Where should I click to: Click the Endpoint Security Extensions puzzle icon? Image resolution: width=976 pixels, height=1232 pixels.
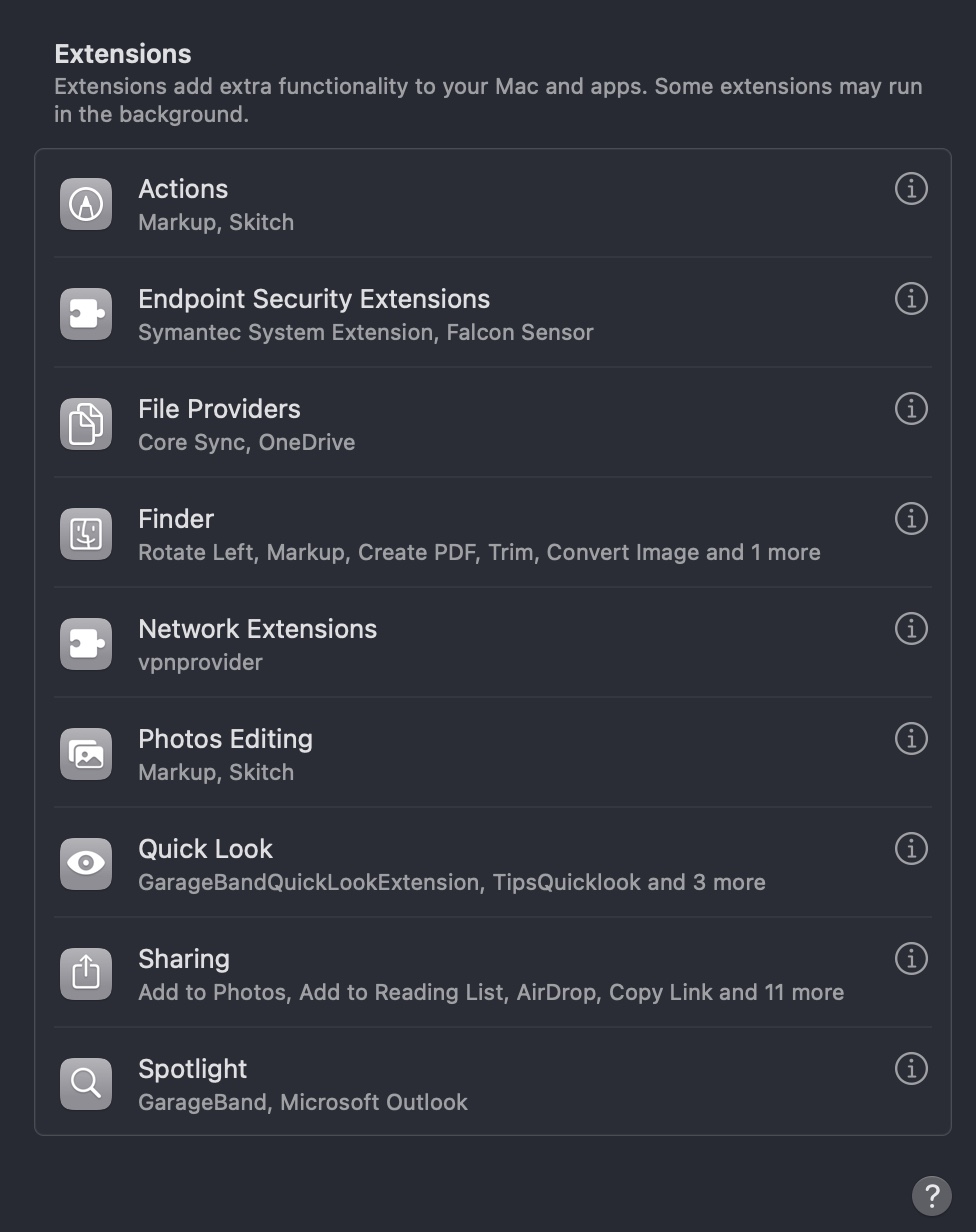[x=86, y=314]
